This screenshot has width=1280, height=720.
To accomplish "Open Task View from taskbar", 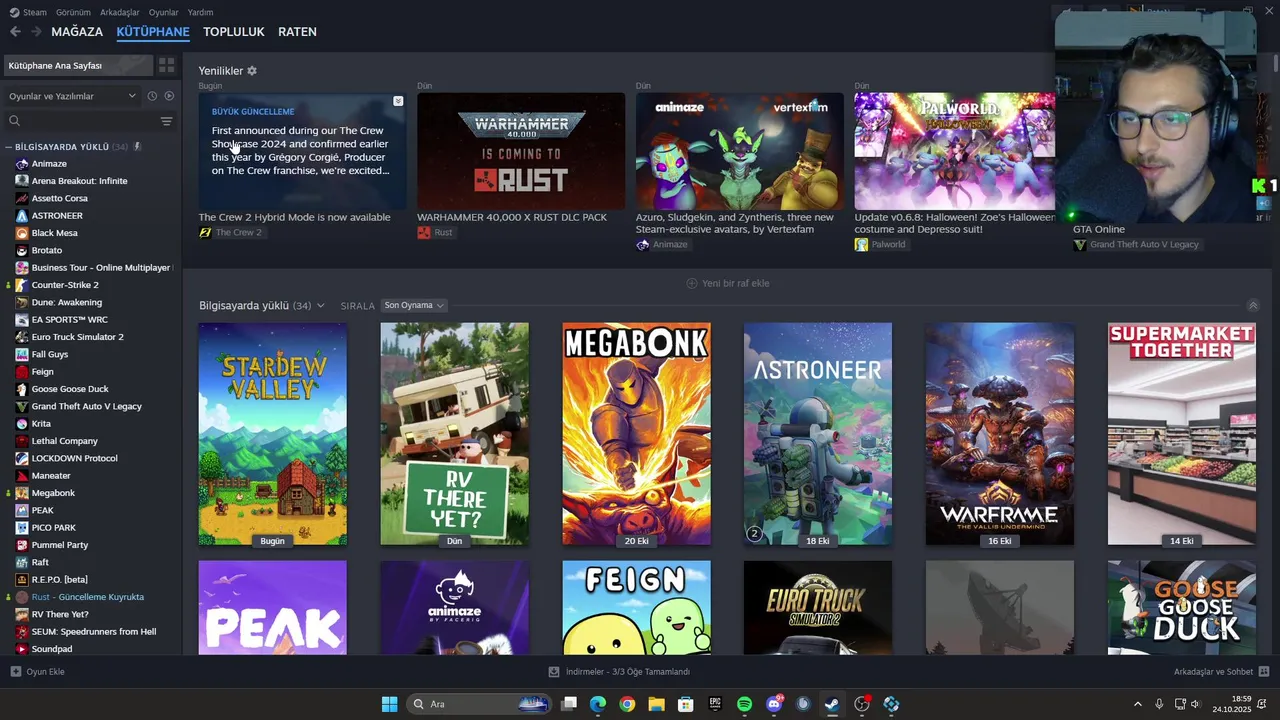I will (569, 704).
